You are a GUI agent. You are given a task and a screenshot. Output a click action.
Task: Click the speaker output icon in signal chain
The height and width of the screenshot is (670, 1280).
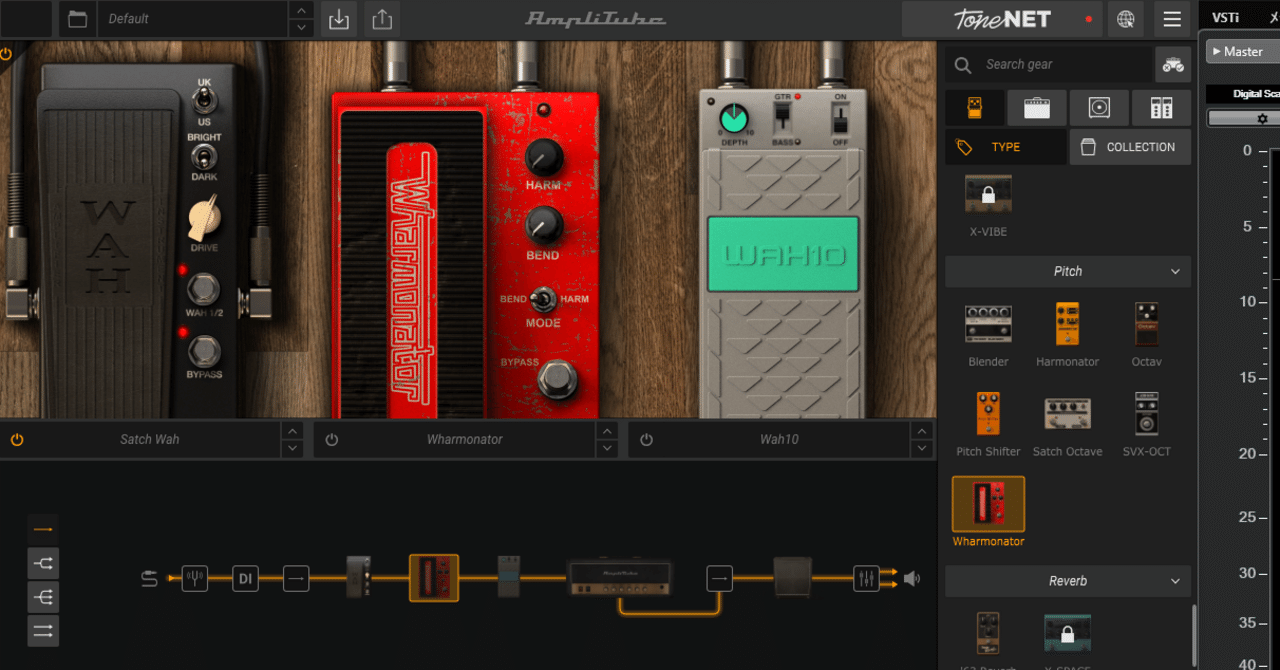point(911,578)
